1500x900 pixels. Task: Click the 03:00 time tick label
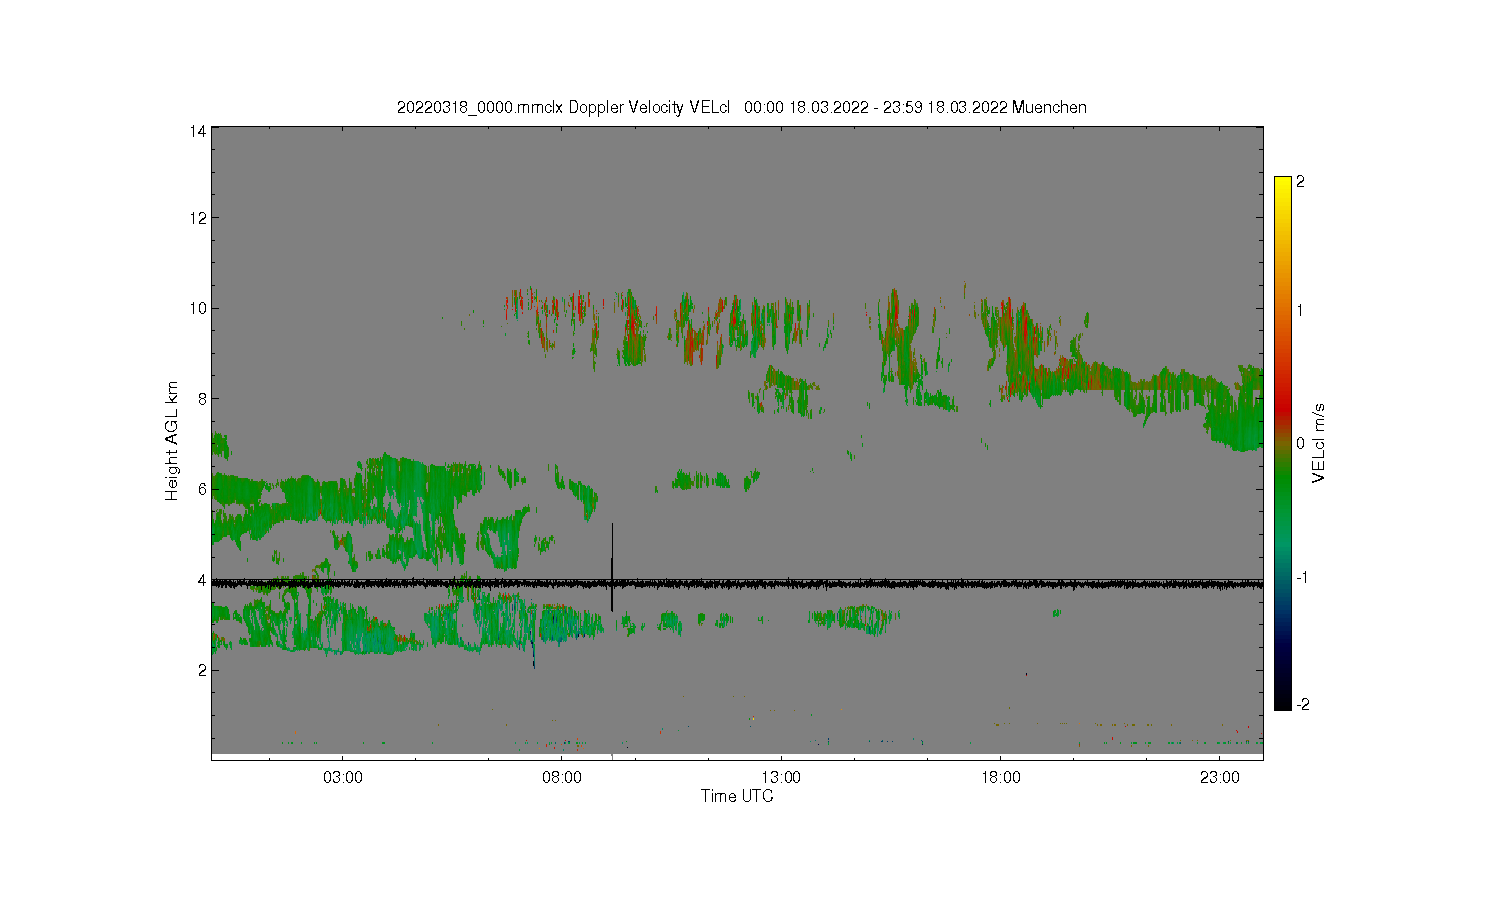(x=343, y=777)
